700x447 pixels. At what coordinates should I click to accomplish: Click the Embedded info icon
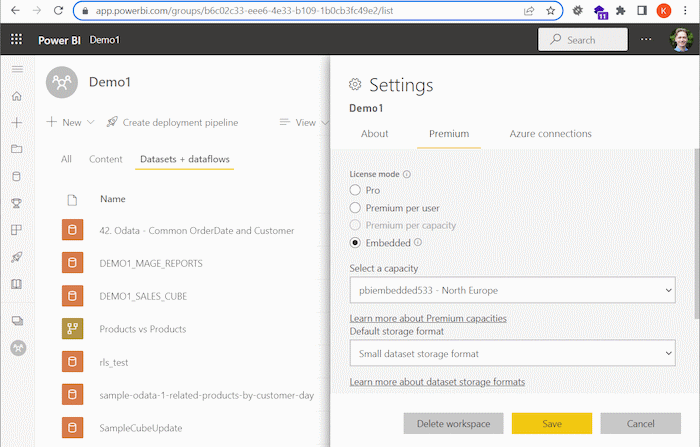(417, 242)
